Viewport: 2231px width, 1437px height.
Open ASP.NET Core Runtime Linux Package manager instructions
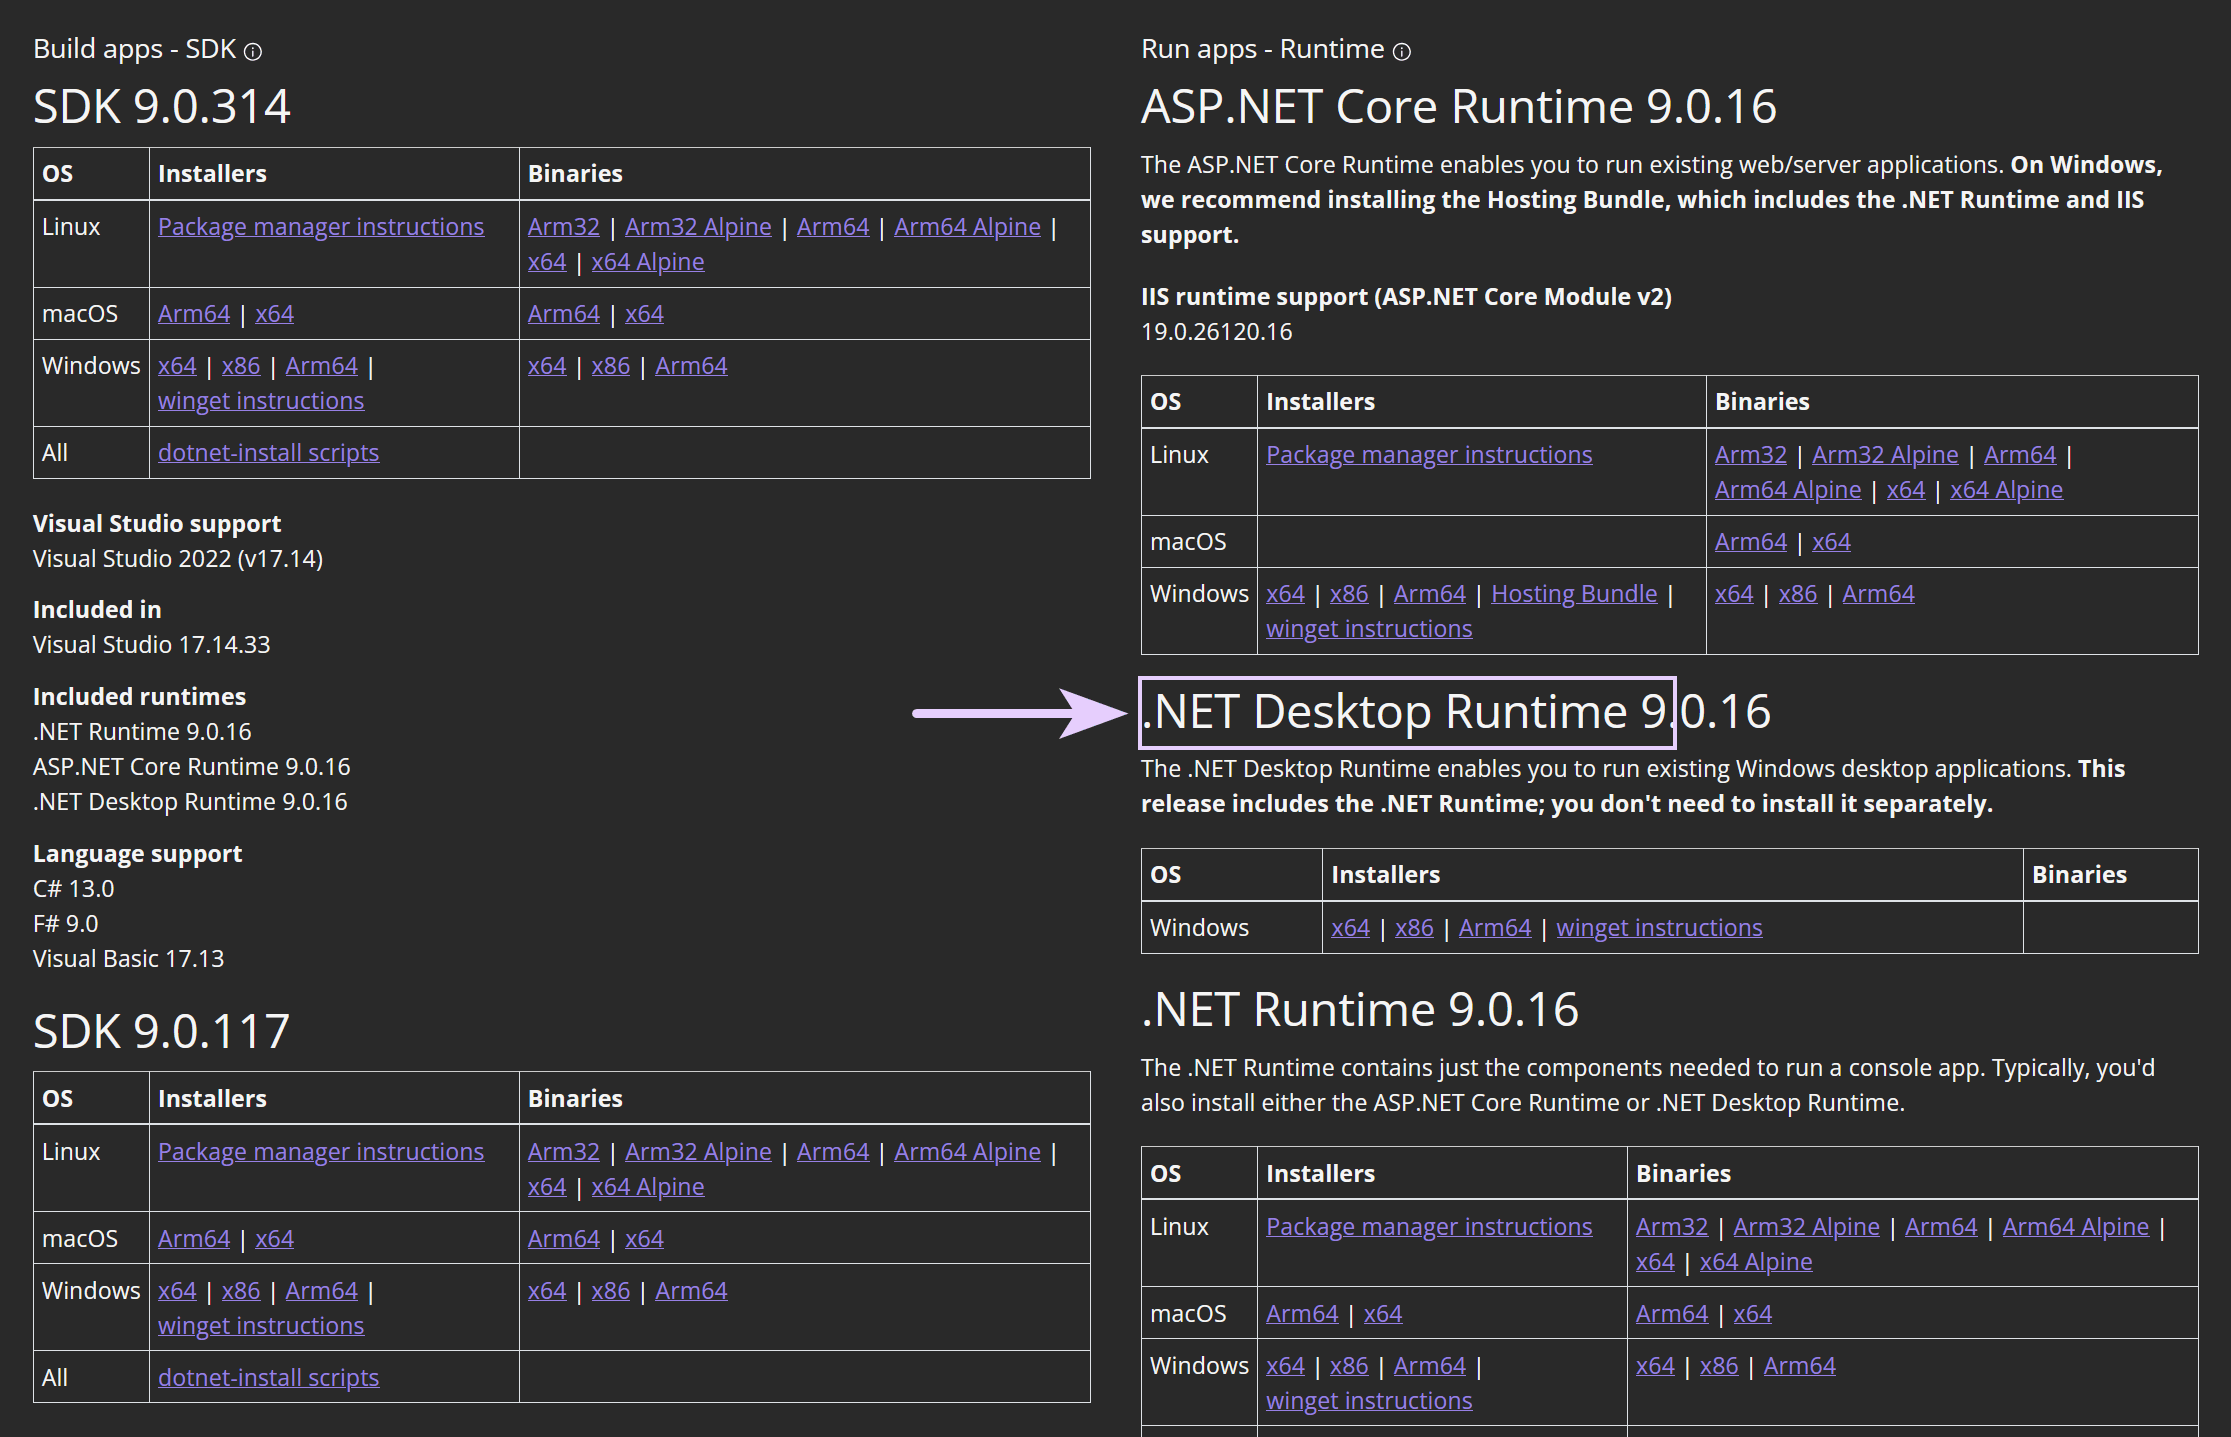point(1429,455)
